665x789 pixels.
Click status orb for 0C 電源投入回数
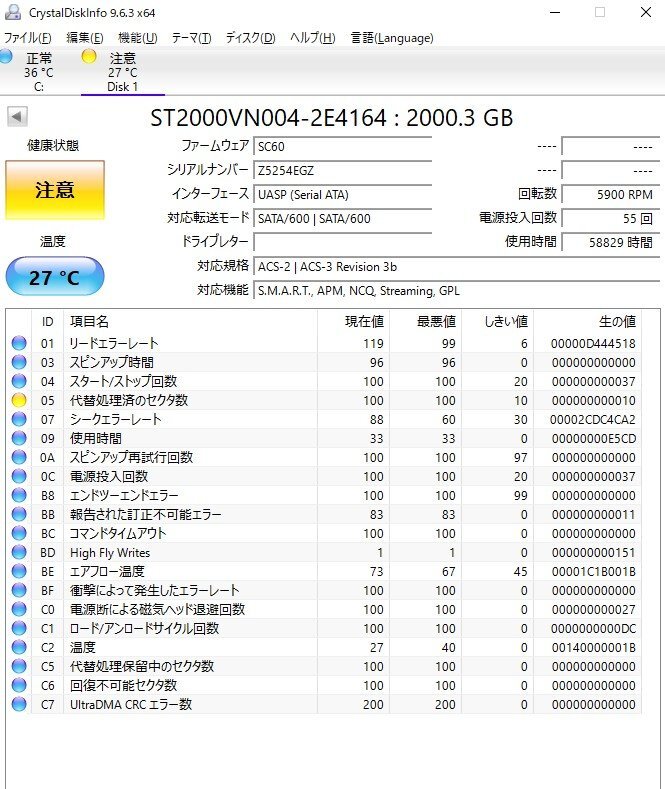tap(19, 476)
